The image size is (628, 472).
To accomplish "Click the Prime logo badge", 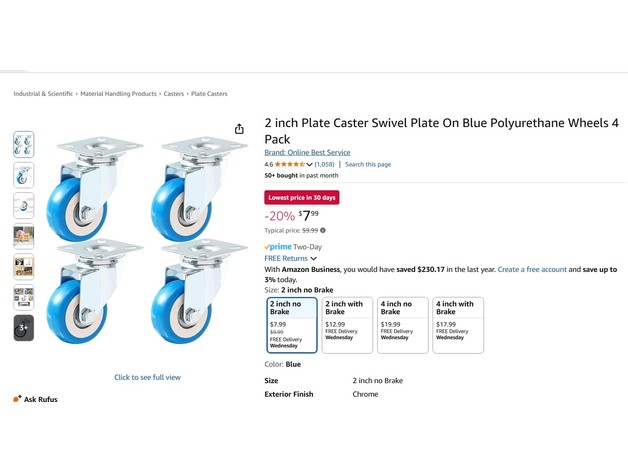I will [278, 246].
